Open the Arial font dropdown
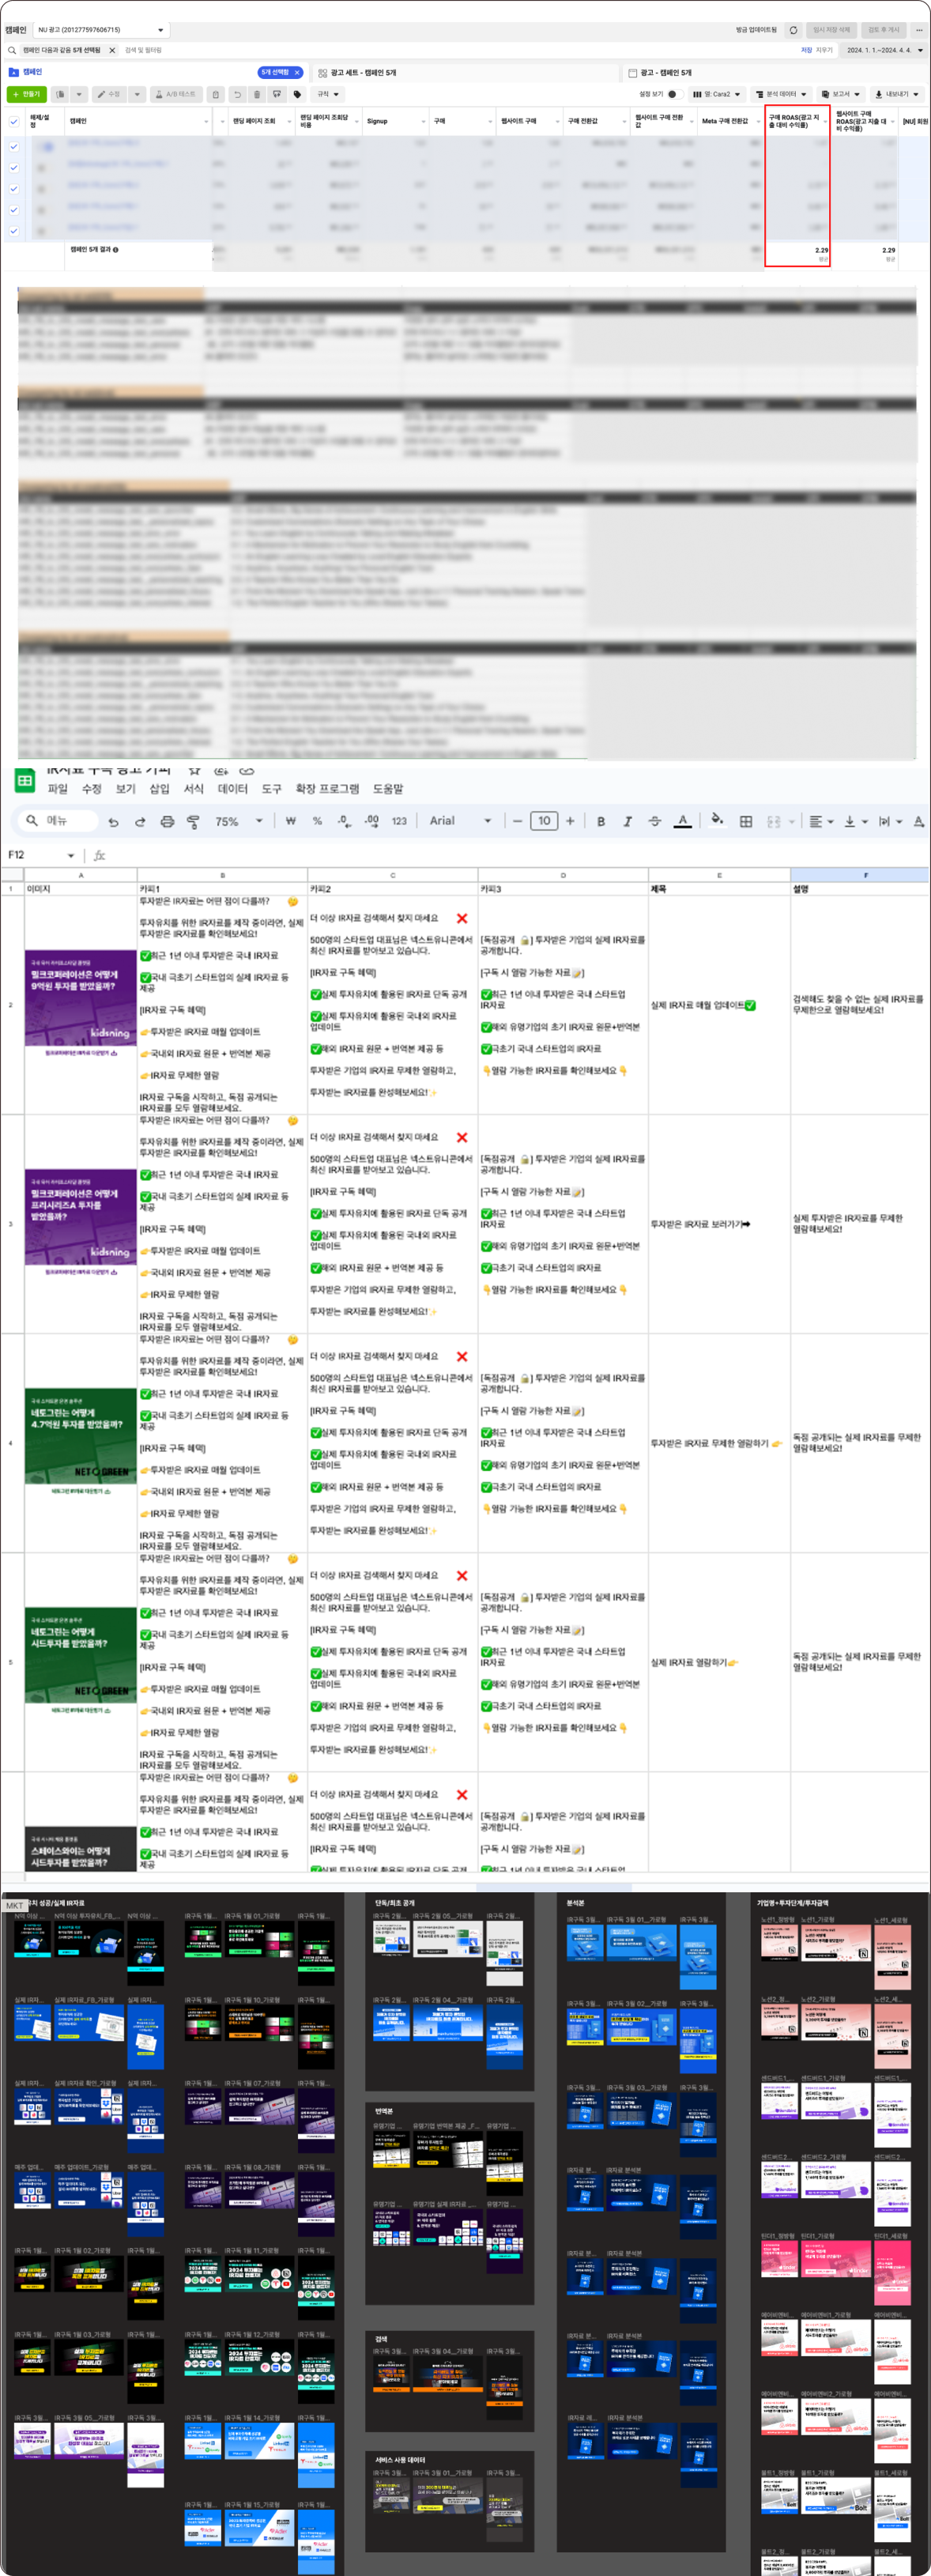931x2576 pixels. tap(460, 821)
